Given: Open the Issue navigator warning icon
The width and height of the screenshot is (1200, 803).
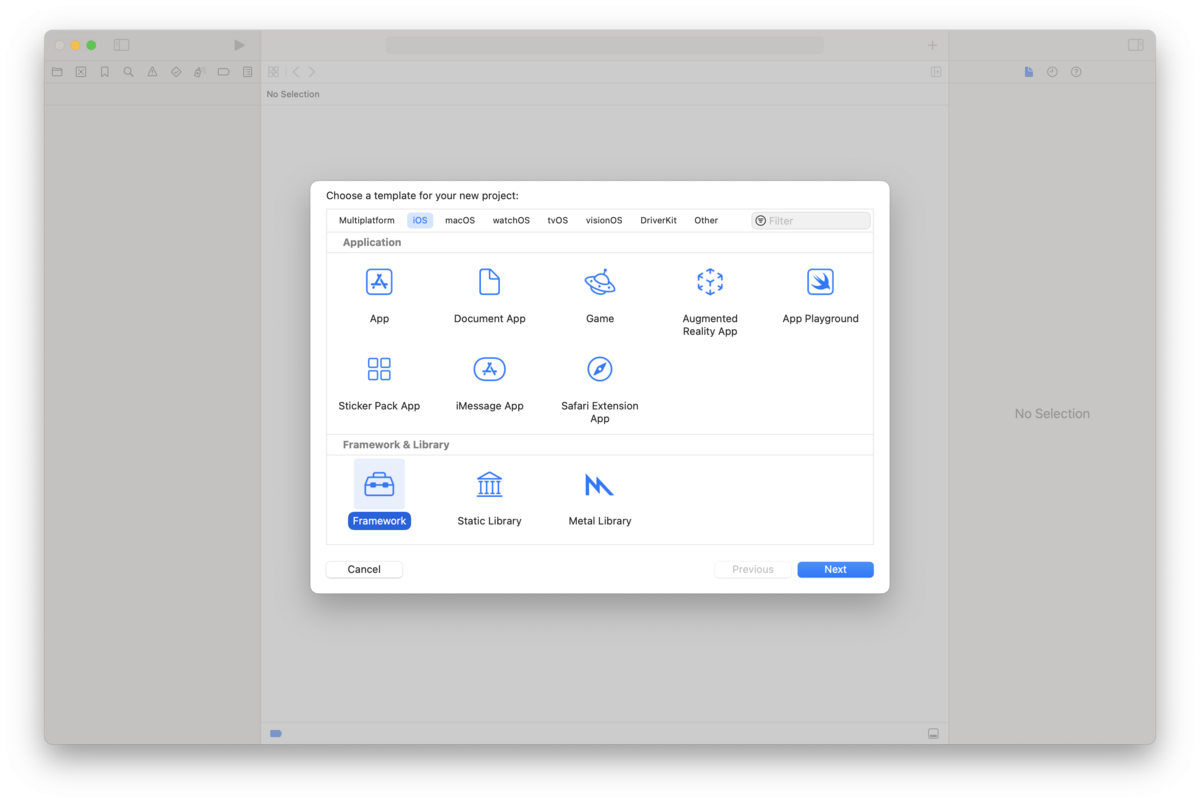Looking at the screenshot, I should pyautogui.click(x=152, y=72).
